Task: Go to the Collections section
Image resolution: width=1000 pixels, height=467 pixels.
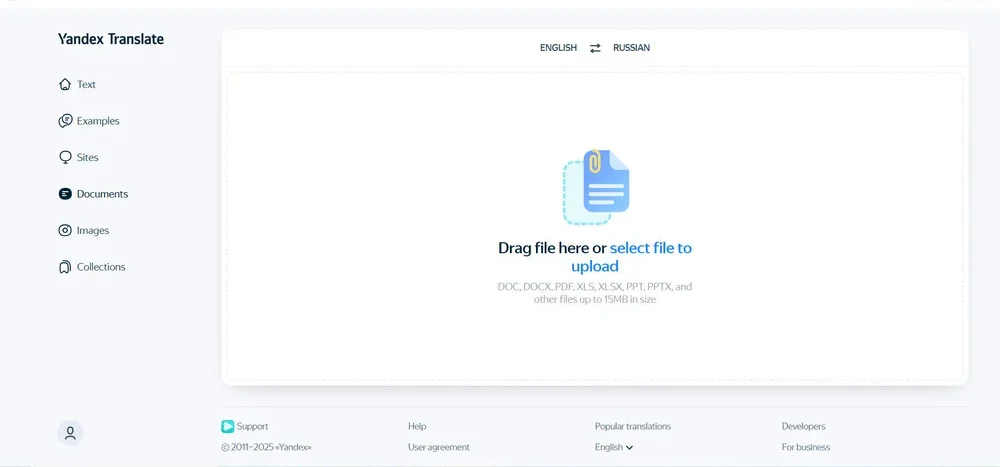Action: click(101, 267)
